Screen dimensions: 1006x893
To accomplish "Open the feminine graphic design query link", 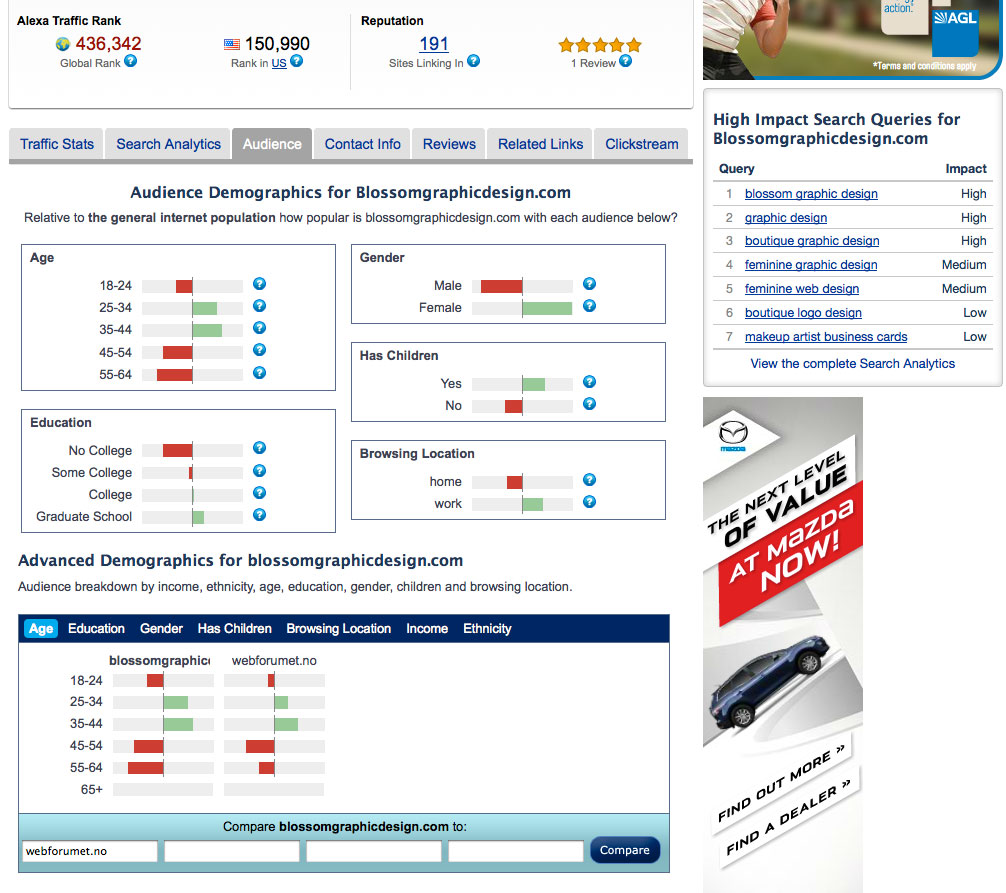I will pos(811,264).
